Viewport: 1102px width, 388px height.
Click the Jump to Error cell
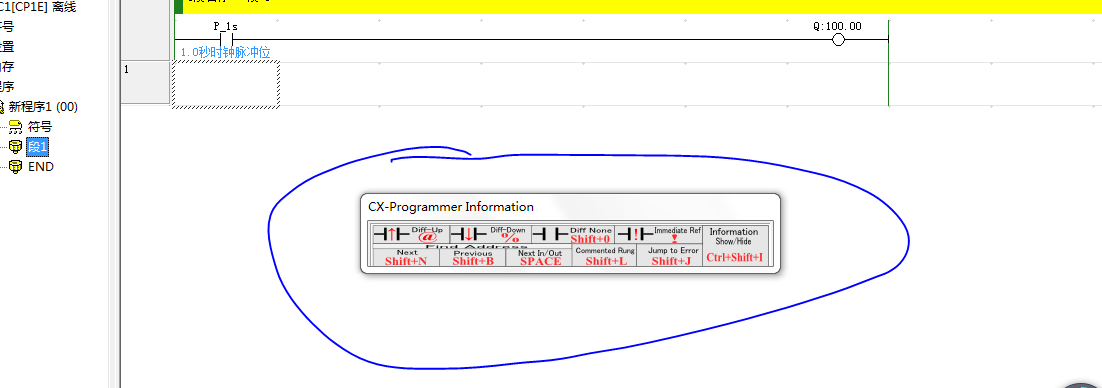click(x=670, y=257)
